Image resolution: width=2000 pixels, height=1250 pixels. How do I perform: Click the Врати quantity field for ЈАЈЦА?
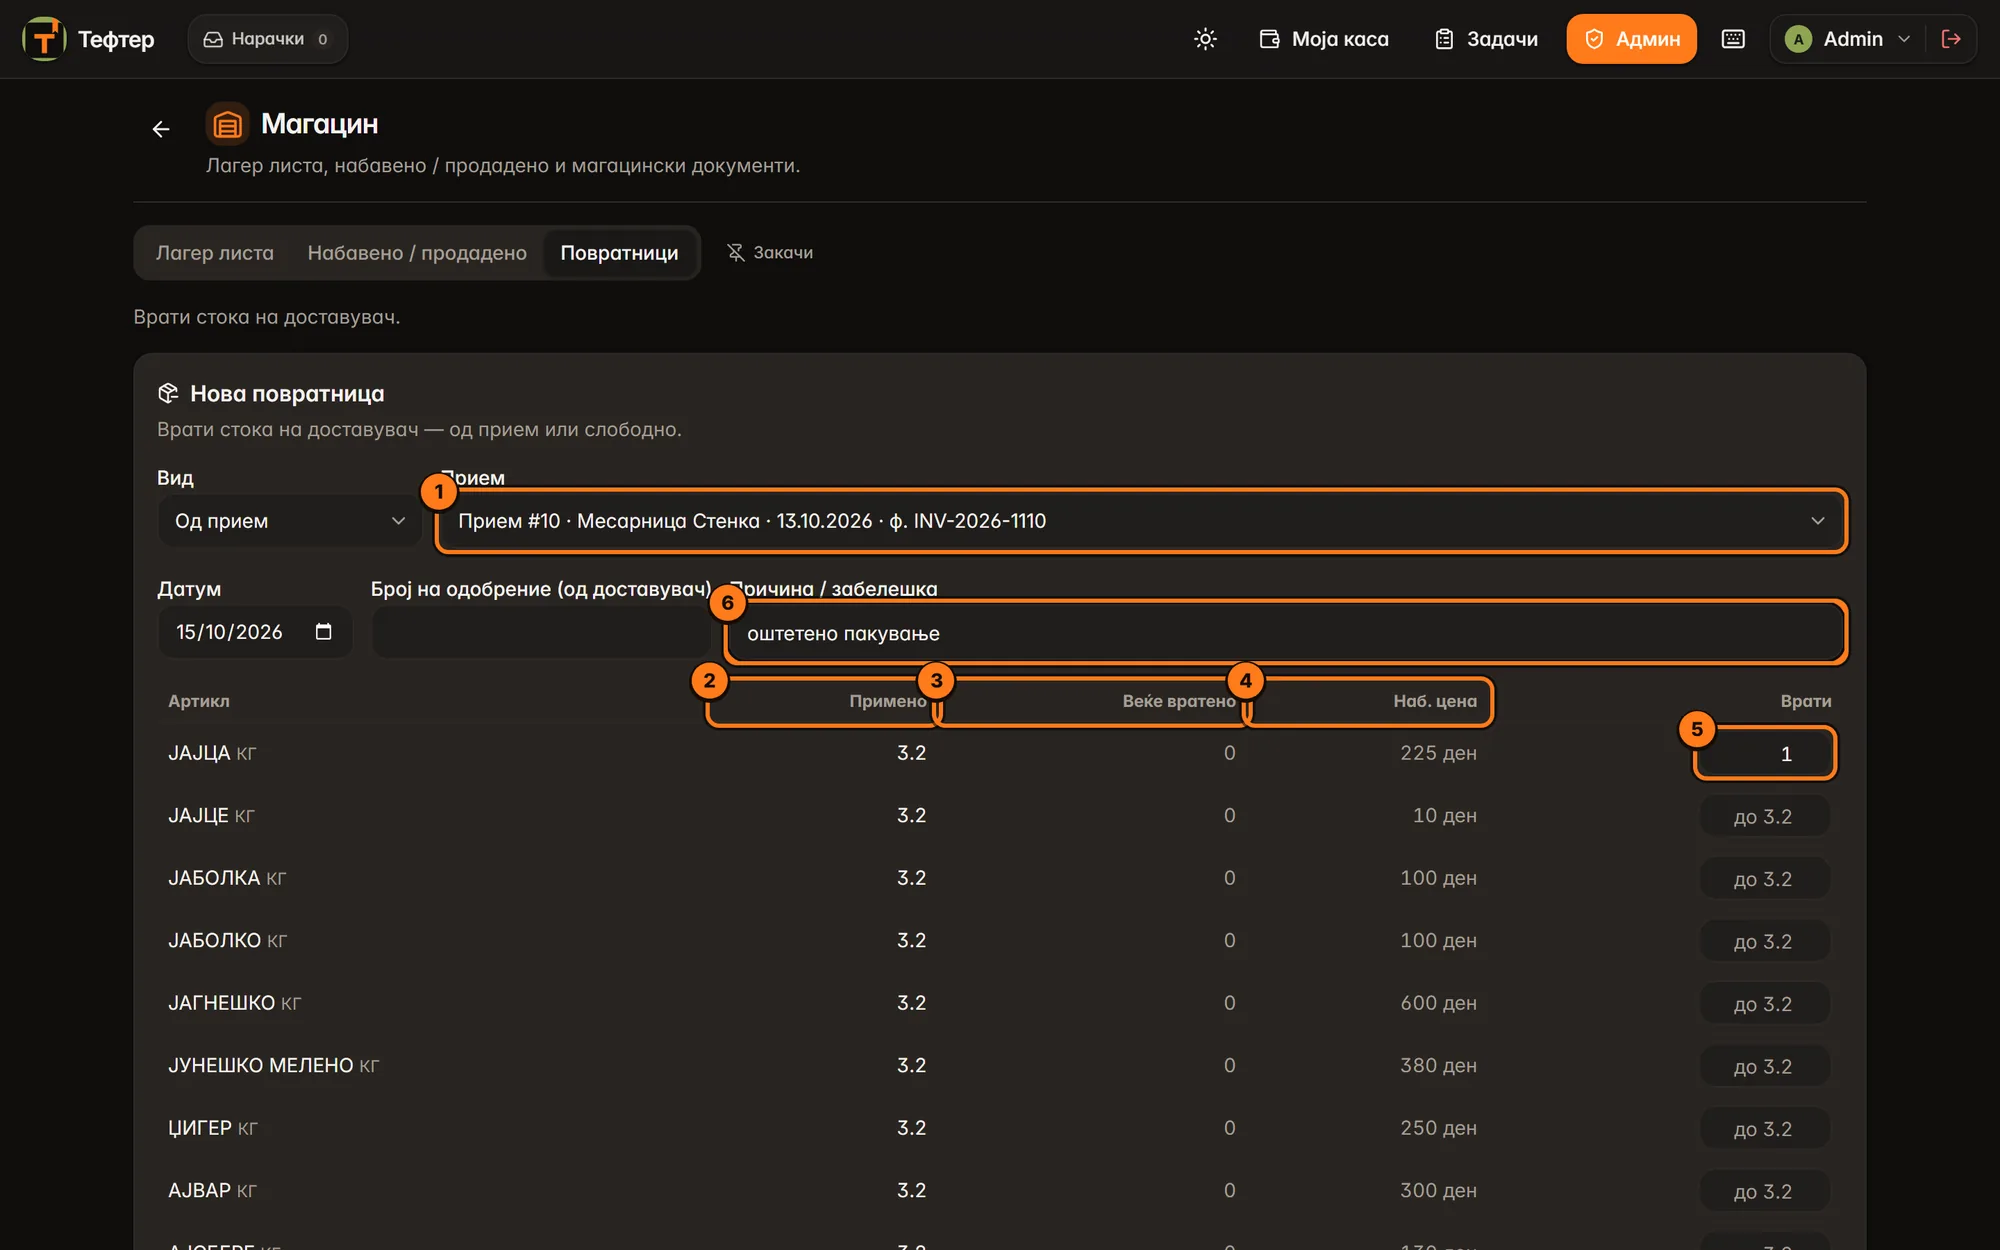point(1764,754)
